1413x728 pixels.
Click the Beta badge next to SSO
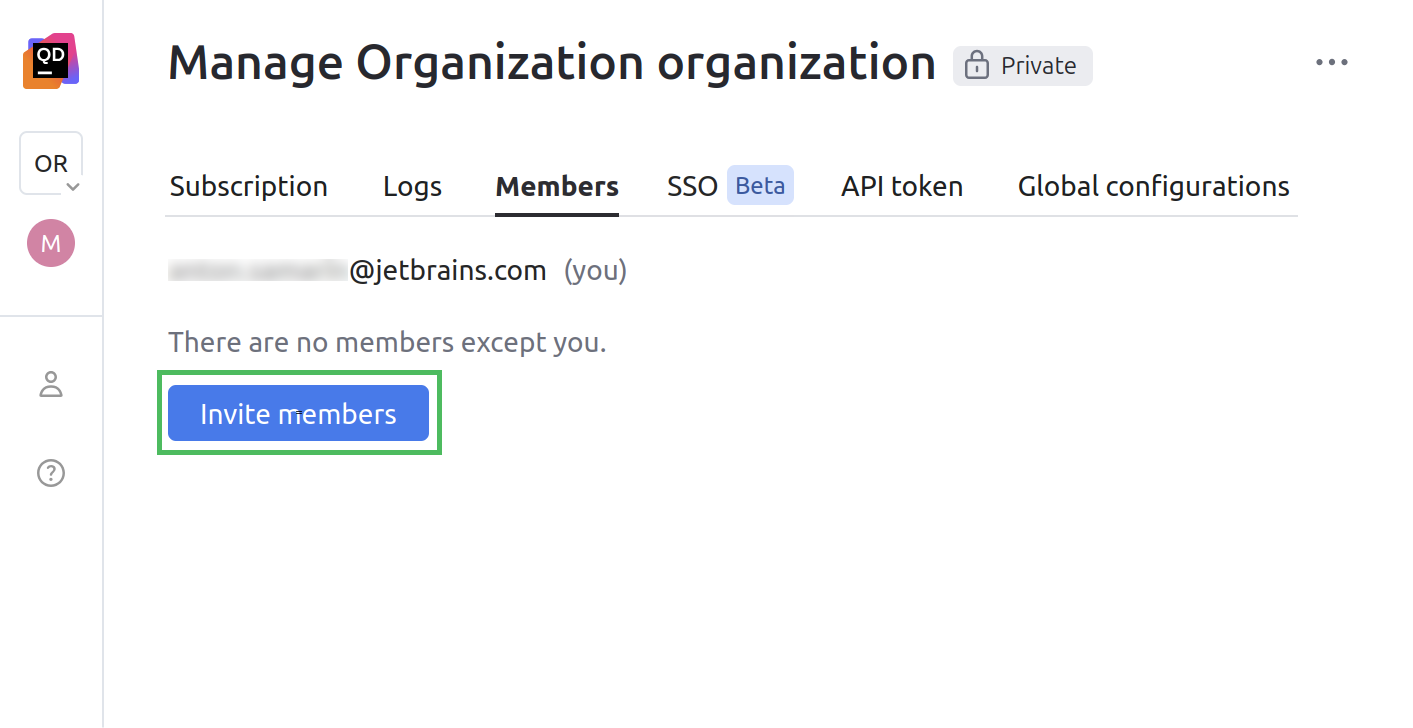coord(760,185)
